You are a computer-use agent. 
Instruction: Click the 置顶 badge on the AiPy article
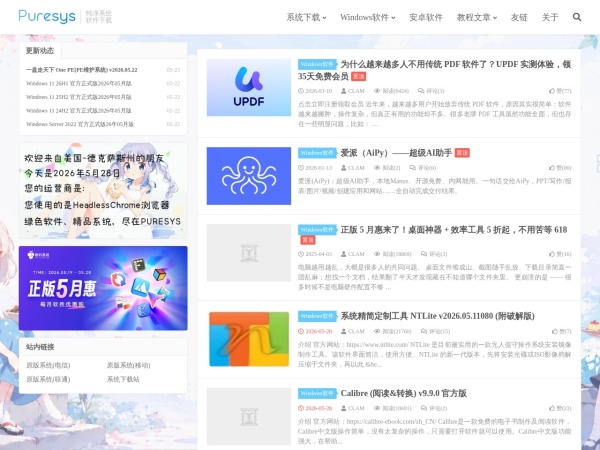click(462, 153)
